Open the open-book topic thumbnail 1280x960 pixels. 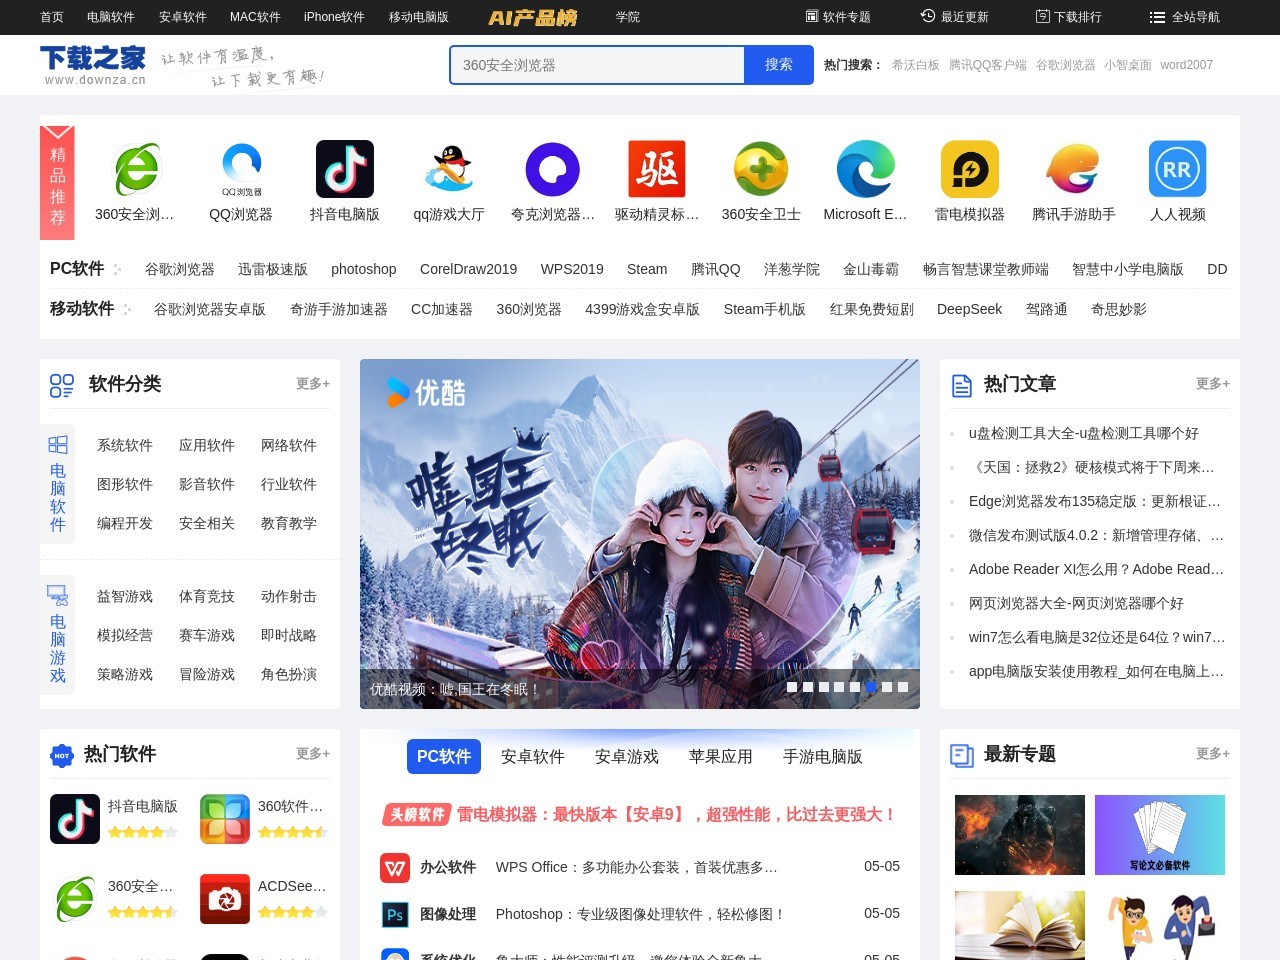1020,925
